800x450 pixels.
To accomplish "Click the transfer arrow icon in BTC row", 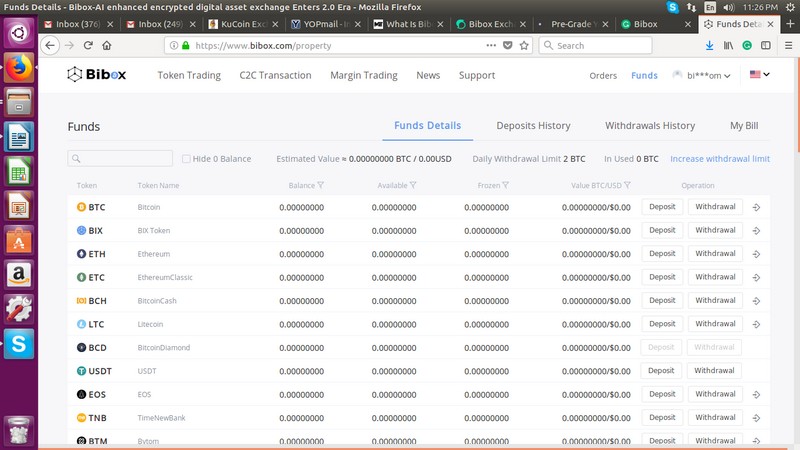I will [756, 207].
